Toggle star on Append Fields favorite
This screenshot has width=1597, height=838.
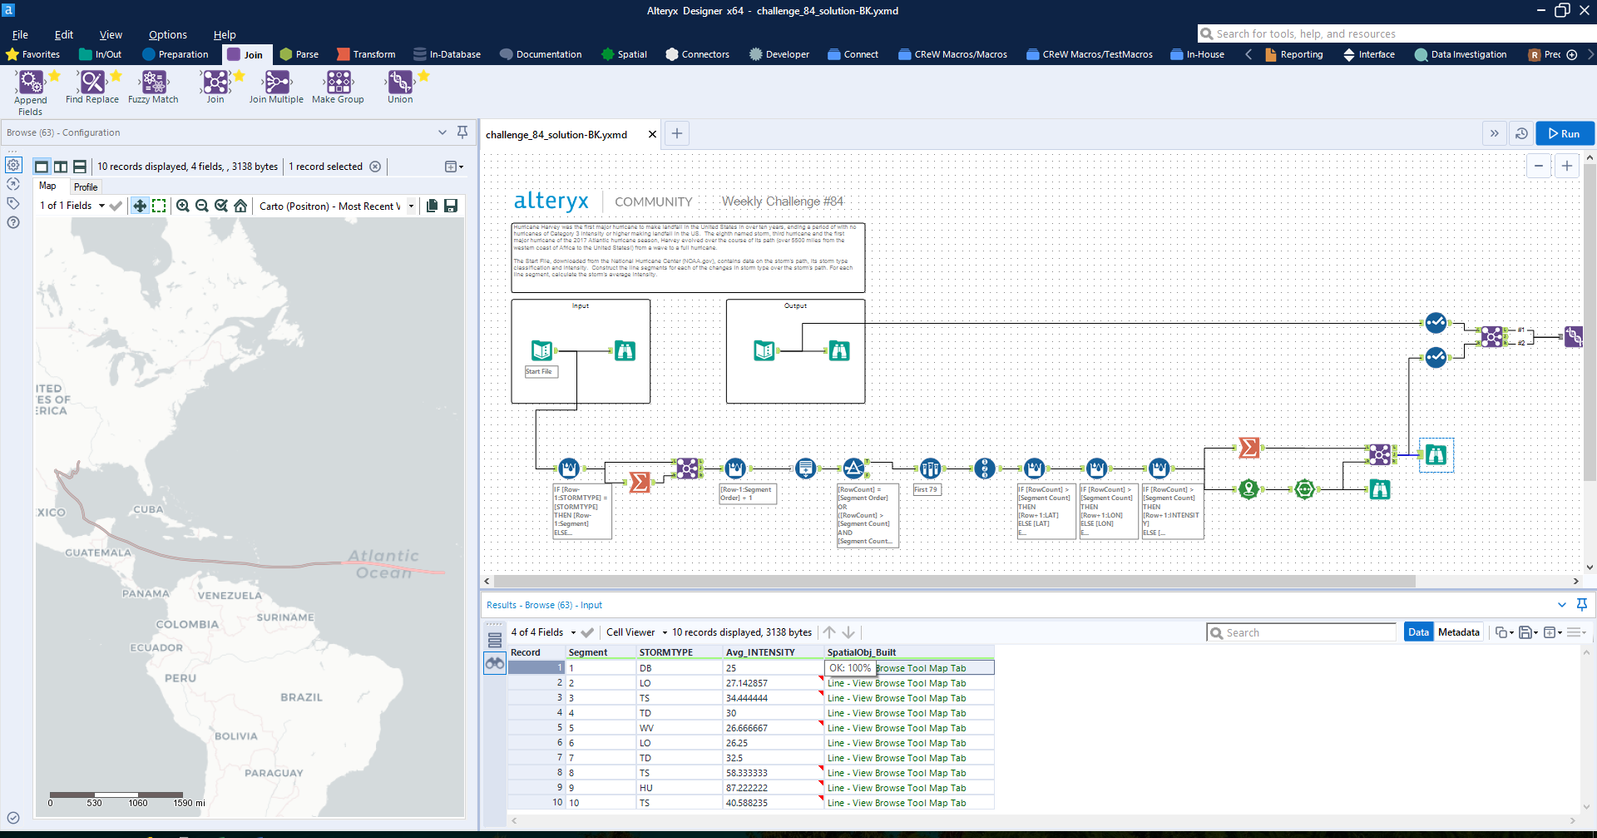point(54,76)
